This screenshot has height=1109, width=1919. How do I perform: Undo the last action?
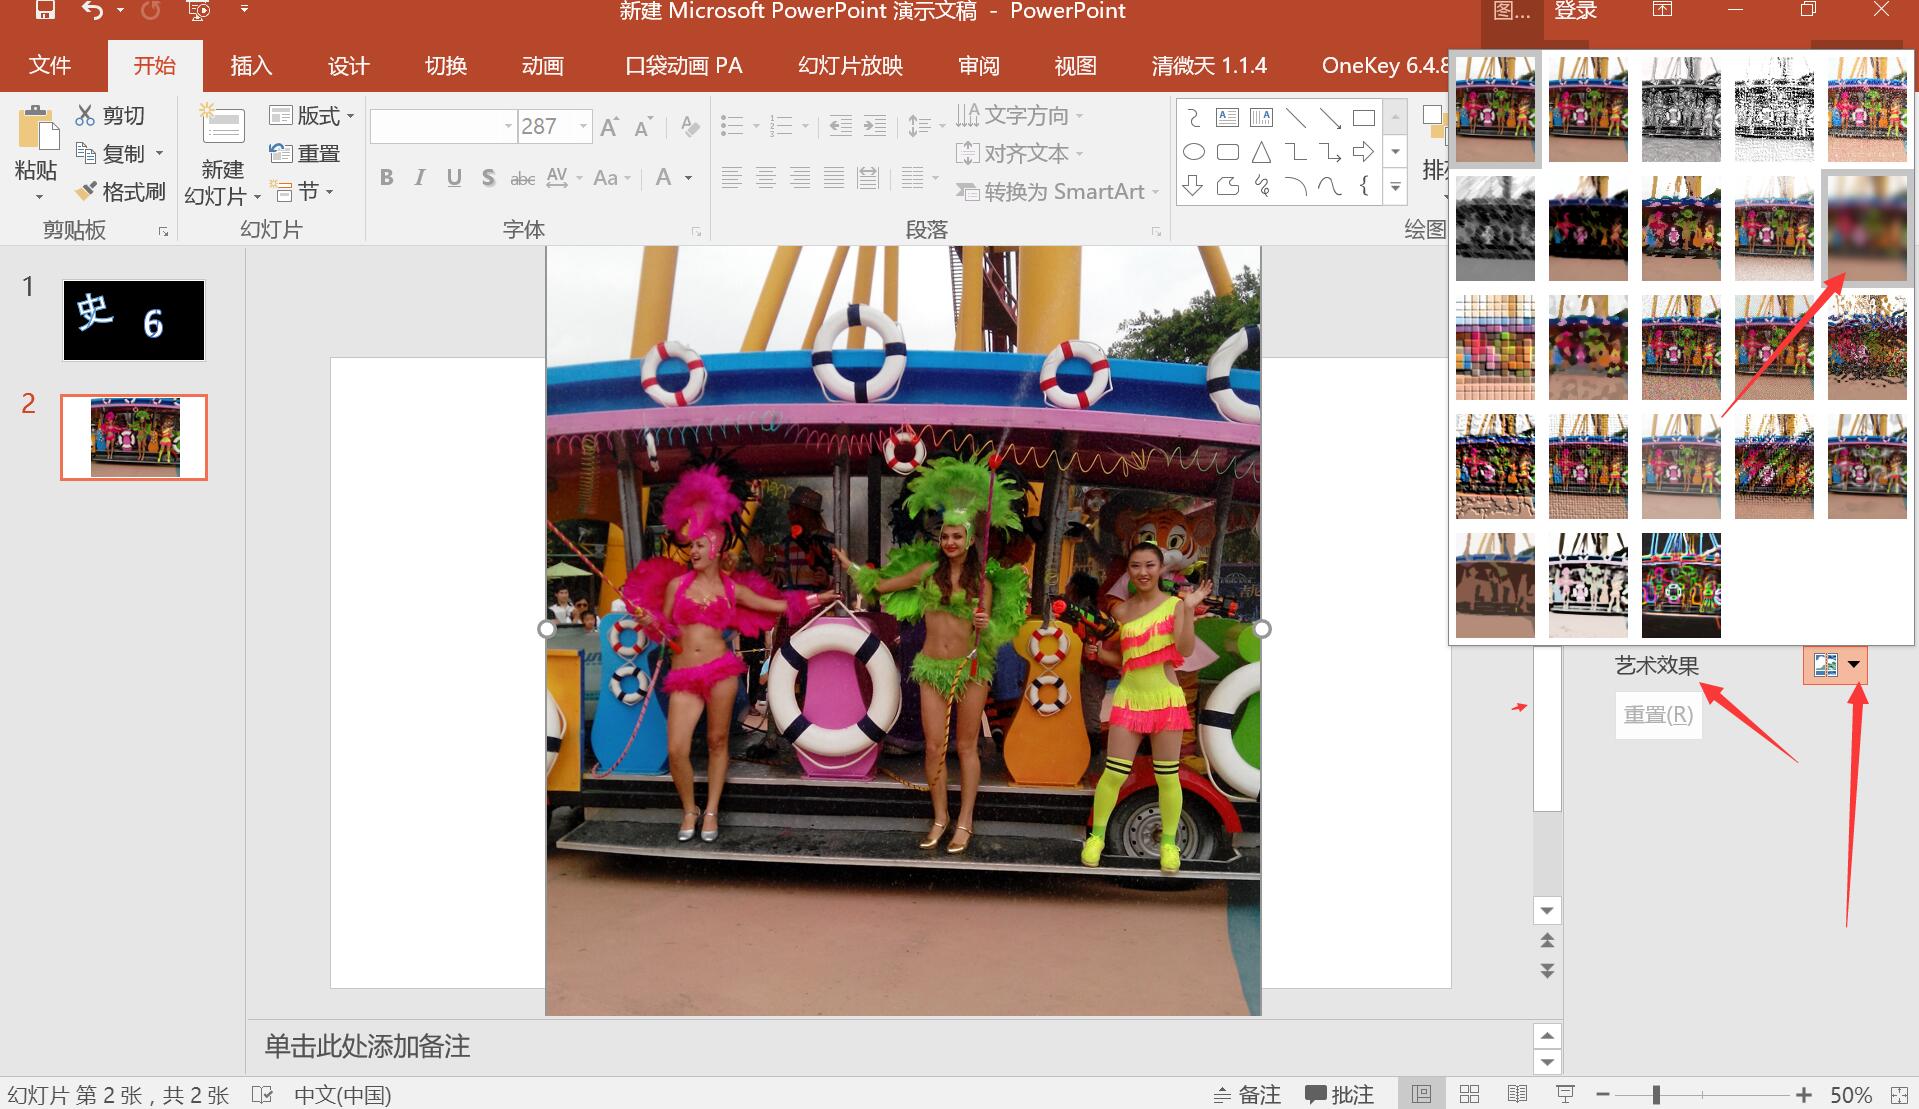pos(92,11)
